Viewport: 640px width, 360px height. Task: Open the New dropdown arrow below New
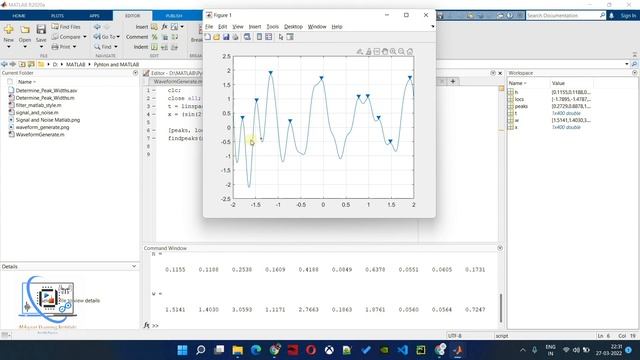tap(9, 47)
